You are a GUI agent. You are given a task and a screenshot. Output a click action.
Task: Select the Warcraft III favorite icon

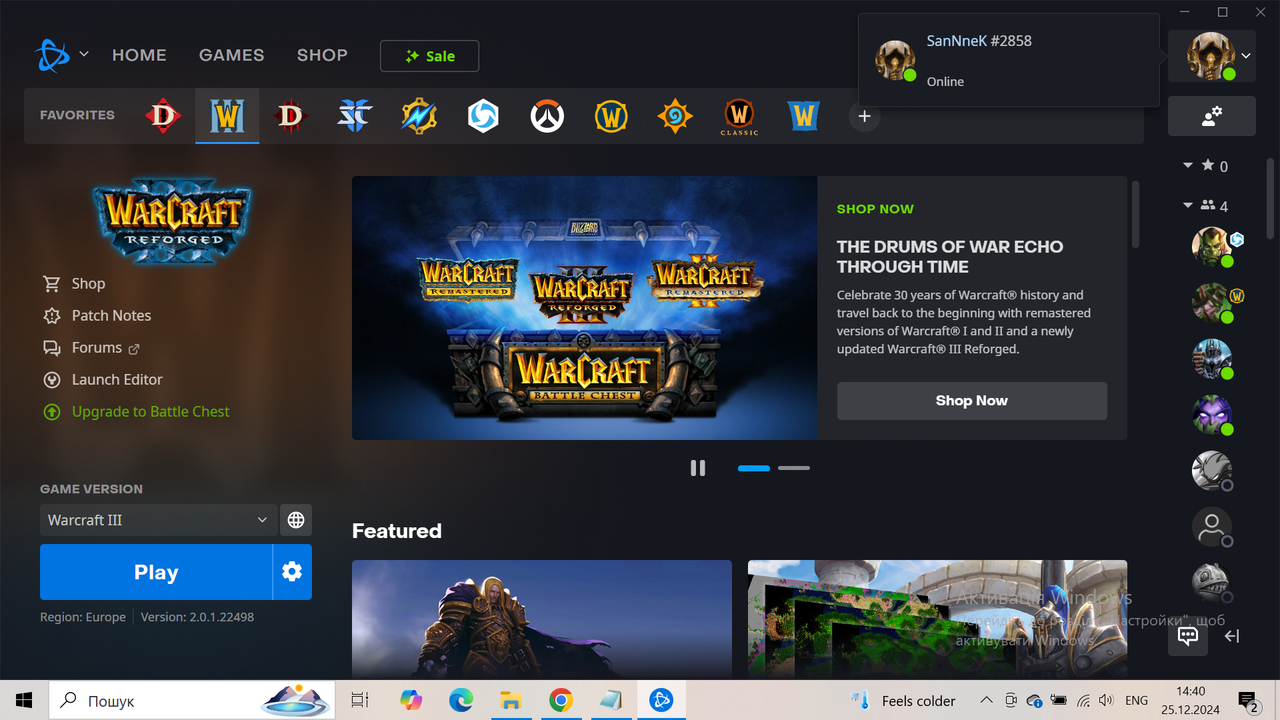[x=227, y=116]
